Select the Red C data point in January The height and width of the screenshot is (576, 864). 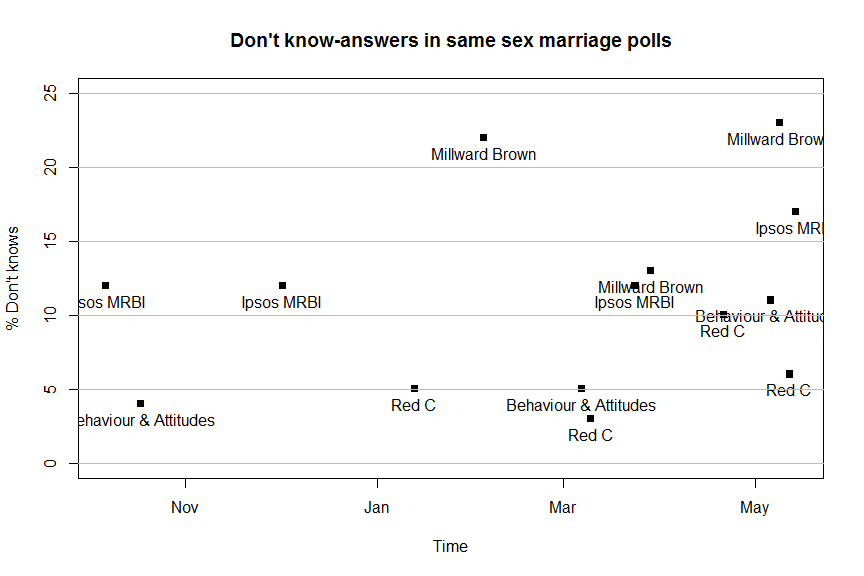coord(414,388)
